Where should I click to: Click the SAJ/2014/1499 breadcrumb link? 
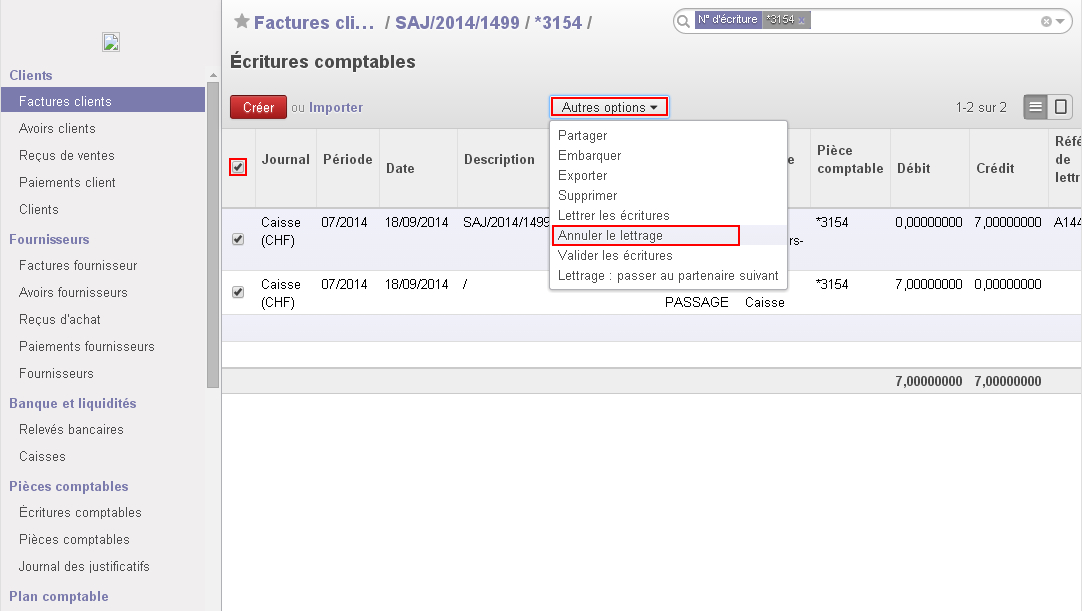457,22
